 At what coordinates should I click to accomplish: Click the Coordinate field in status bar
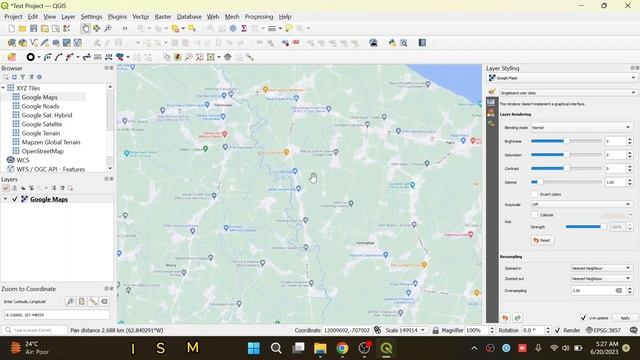pos(347,330)
